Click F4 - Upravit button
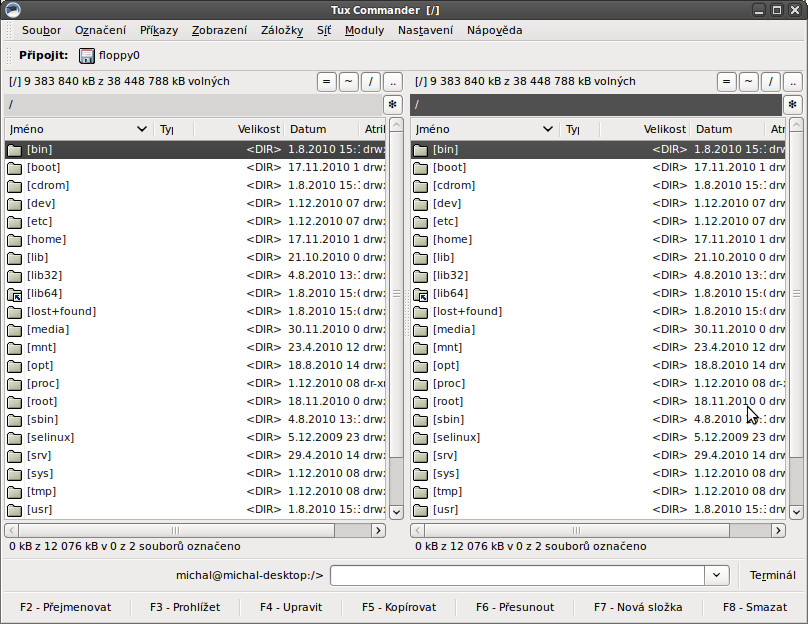The height and width of the screenshot is (624, 808). 291,607
